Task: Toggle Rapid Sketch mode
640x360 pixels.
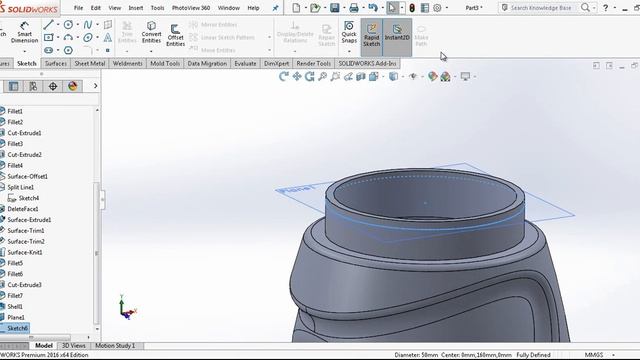Action: click(371, 37)
